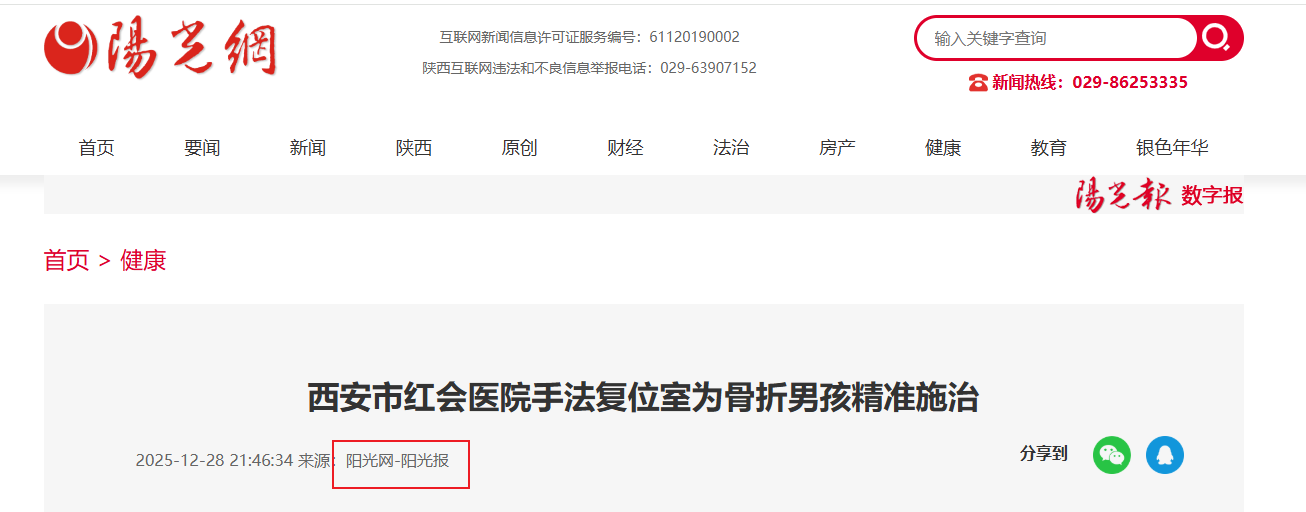The image size is (1306, 512).
Task: Select 健康 in the navigation bar
Action: [943, 148]
